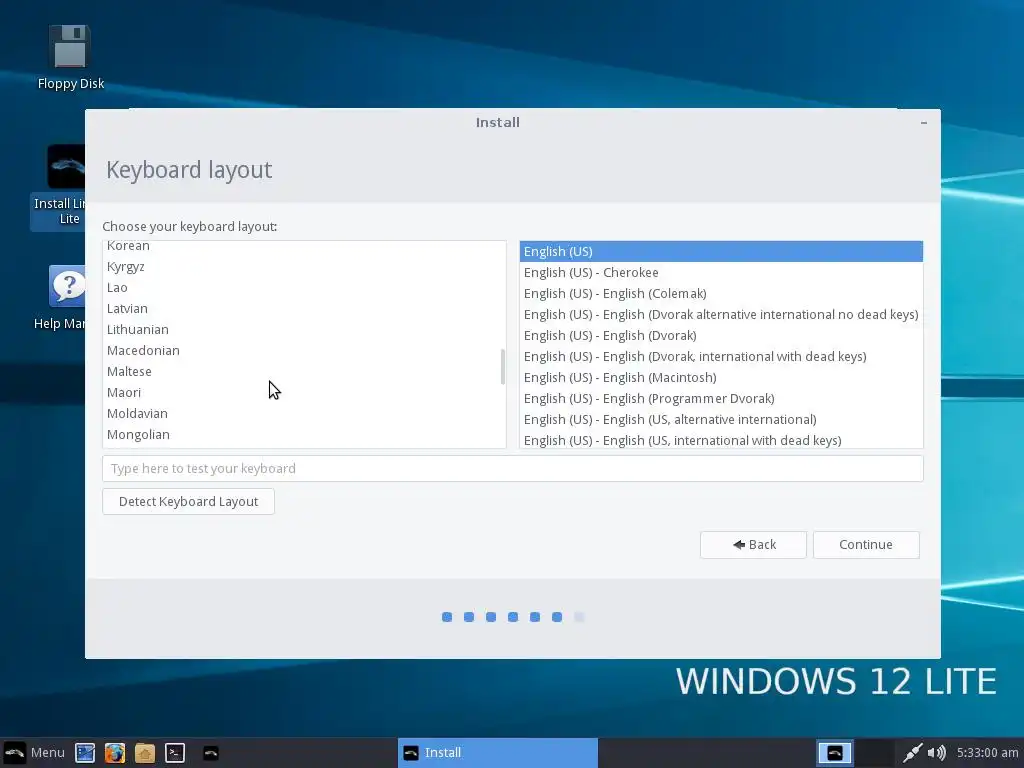Select Macedonian in the language list

(x=304, y=350)
